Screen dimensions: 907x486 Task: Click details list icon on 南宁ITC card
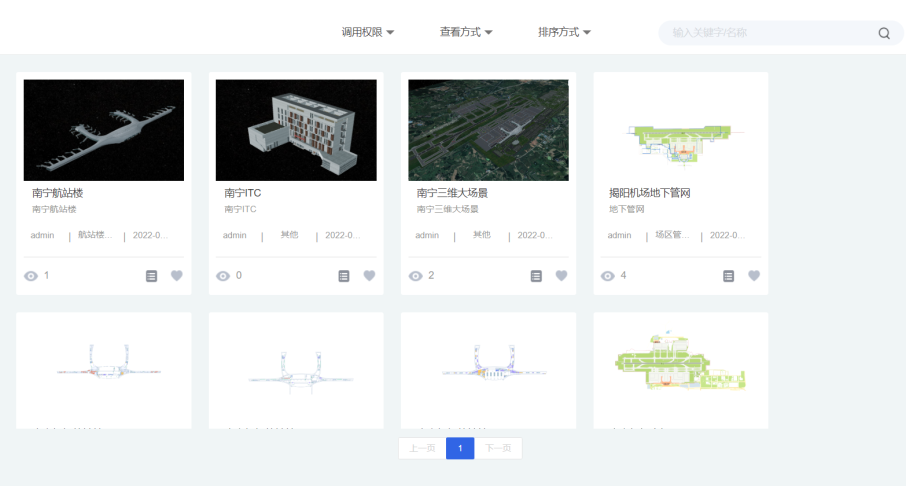[x=344, y=276]
